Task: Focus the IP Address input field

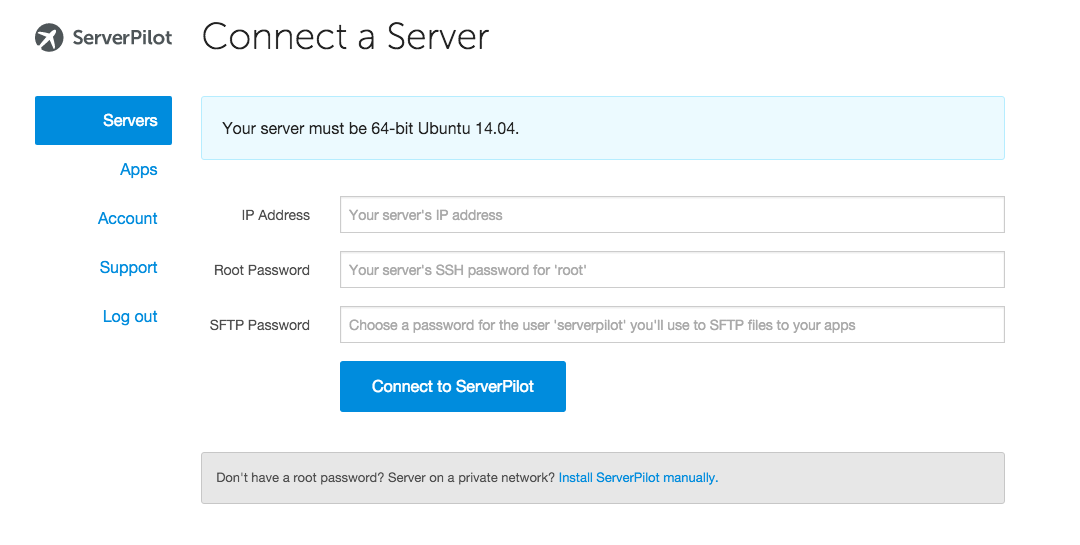Action: click(x=672, y=215)
